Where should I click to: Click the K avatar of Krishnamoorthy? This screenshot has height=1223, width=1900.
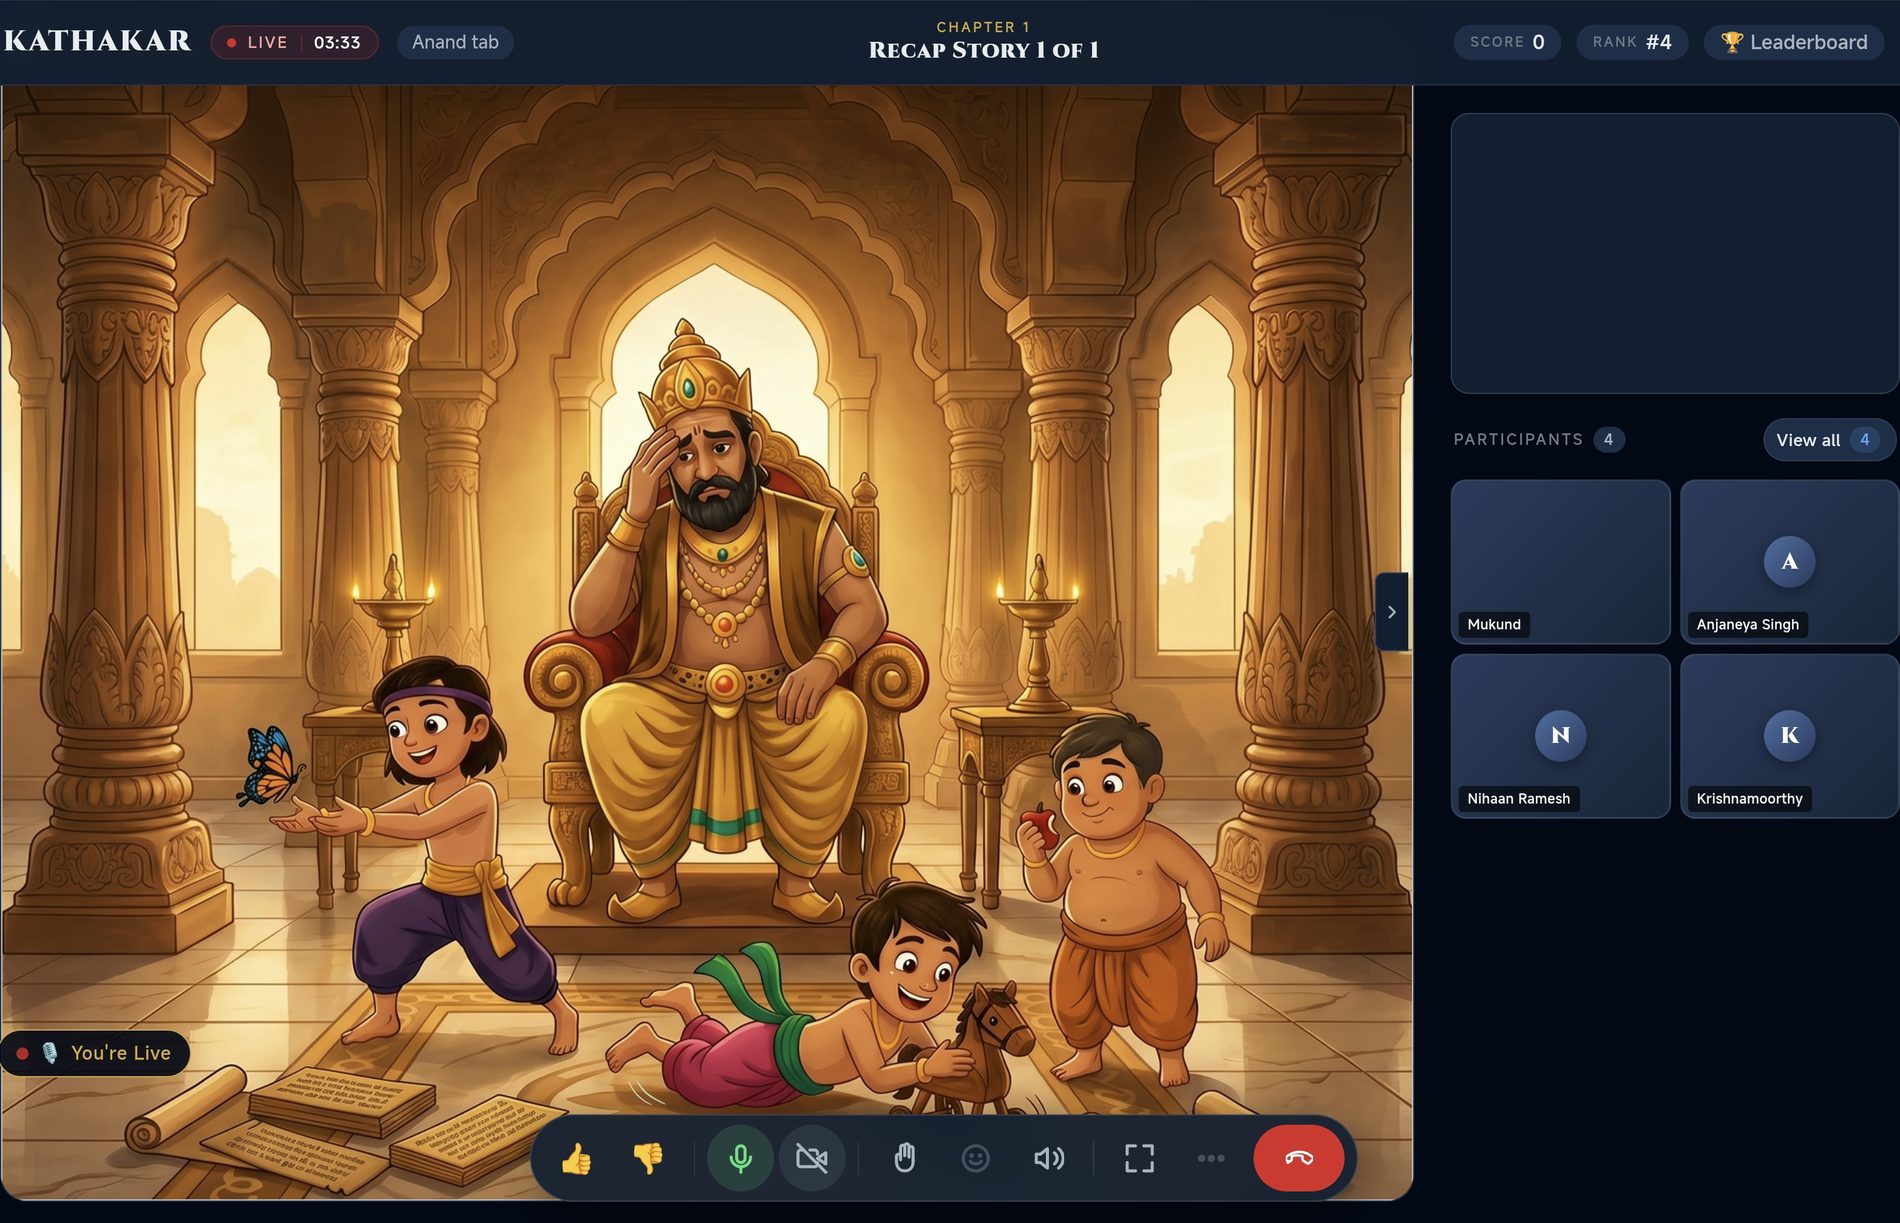coord(1789,735)
